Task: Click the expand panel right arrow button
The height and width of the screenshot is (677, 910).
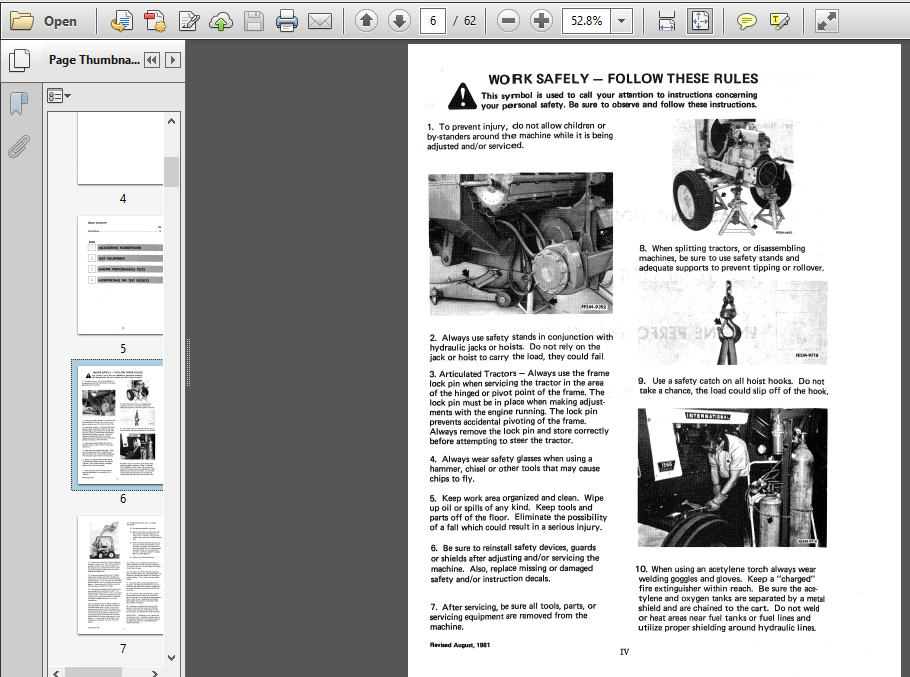Action: tap(173, 60)
